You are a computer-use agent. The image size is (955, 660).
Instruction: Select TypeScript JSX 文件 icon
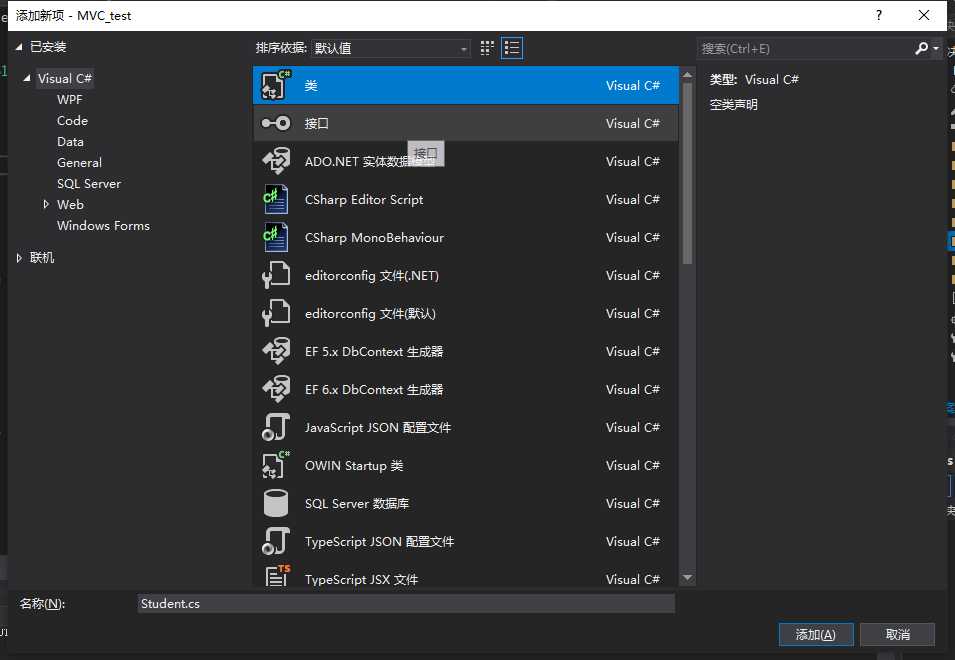point(277,577)
